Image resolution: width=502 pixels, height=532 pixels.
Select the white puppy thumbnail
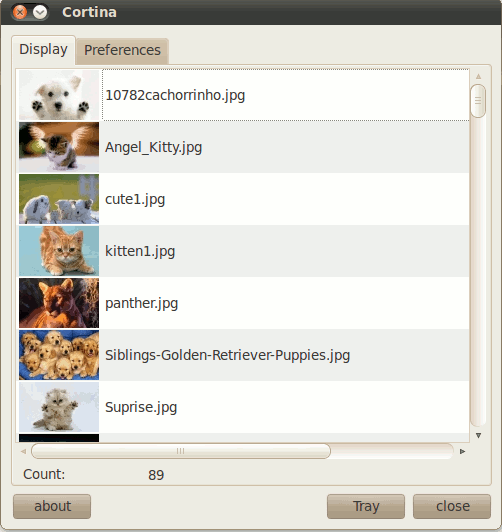(x=59, y=95)
